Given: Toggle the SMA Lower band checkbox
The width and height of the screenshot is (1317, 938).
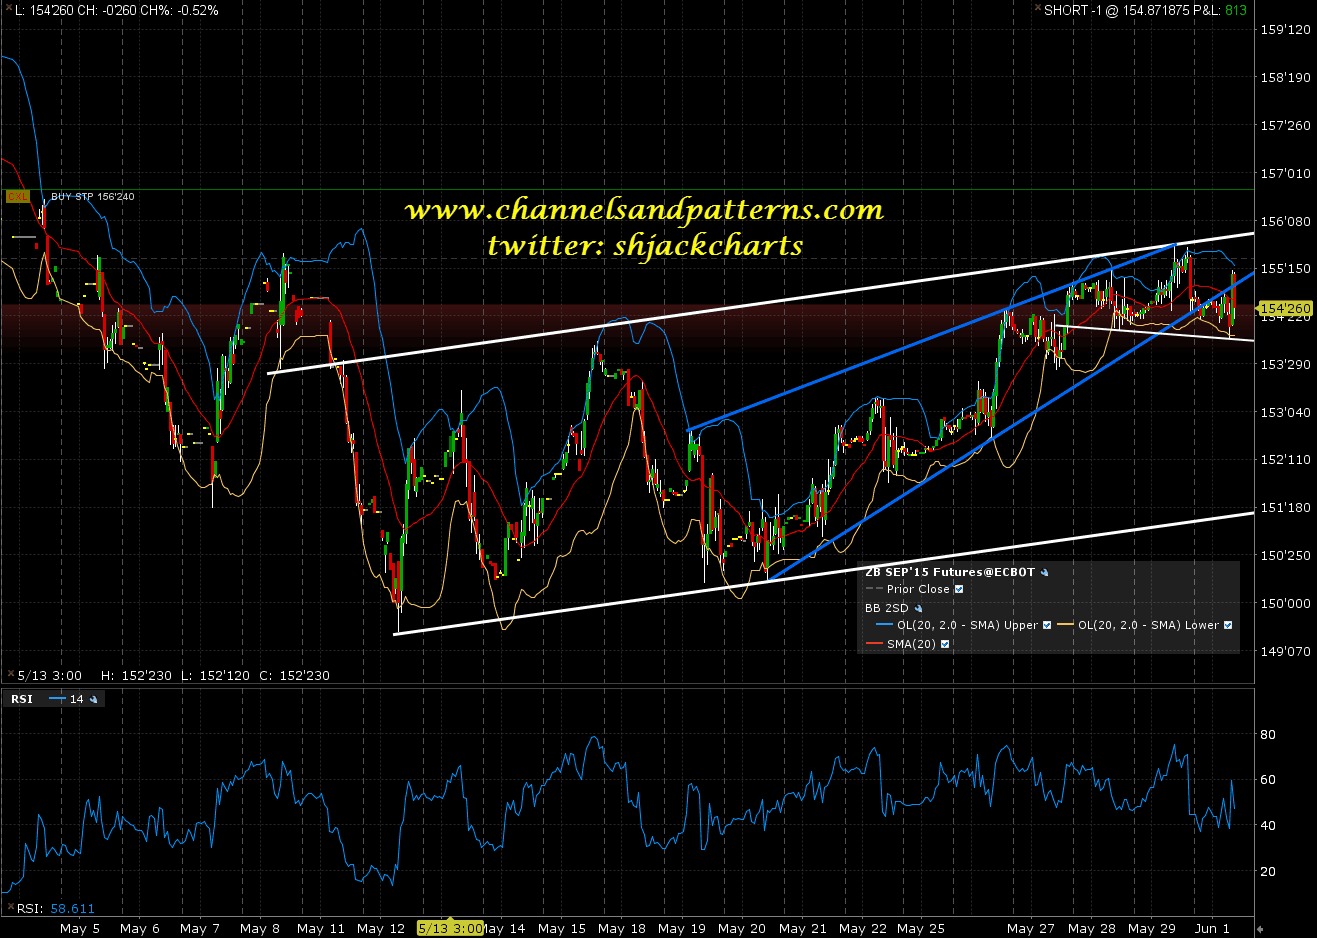Looking at the screenshot, I should click(x=1228, y=625).
